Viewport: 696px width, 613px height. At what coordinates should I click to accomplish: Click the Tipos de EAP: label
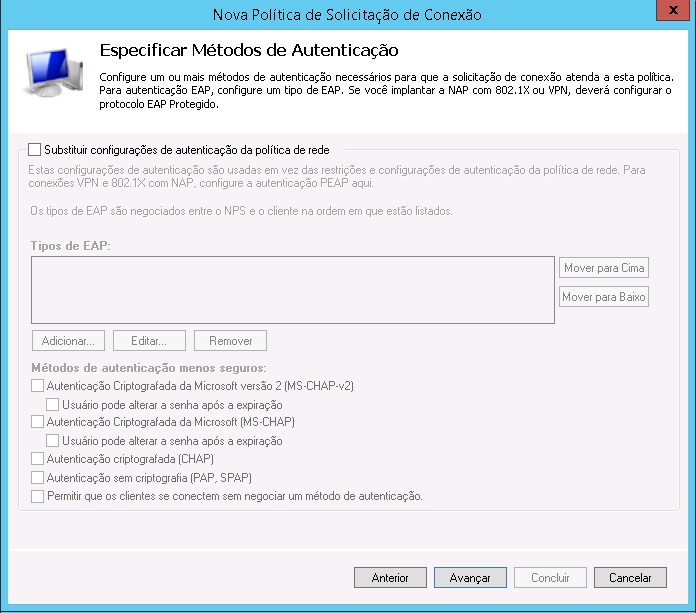click(x=71, y=245)
